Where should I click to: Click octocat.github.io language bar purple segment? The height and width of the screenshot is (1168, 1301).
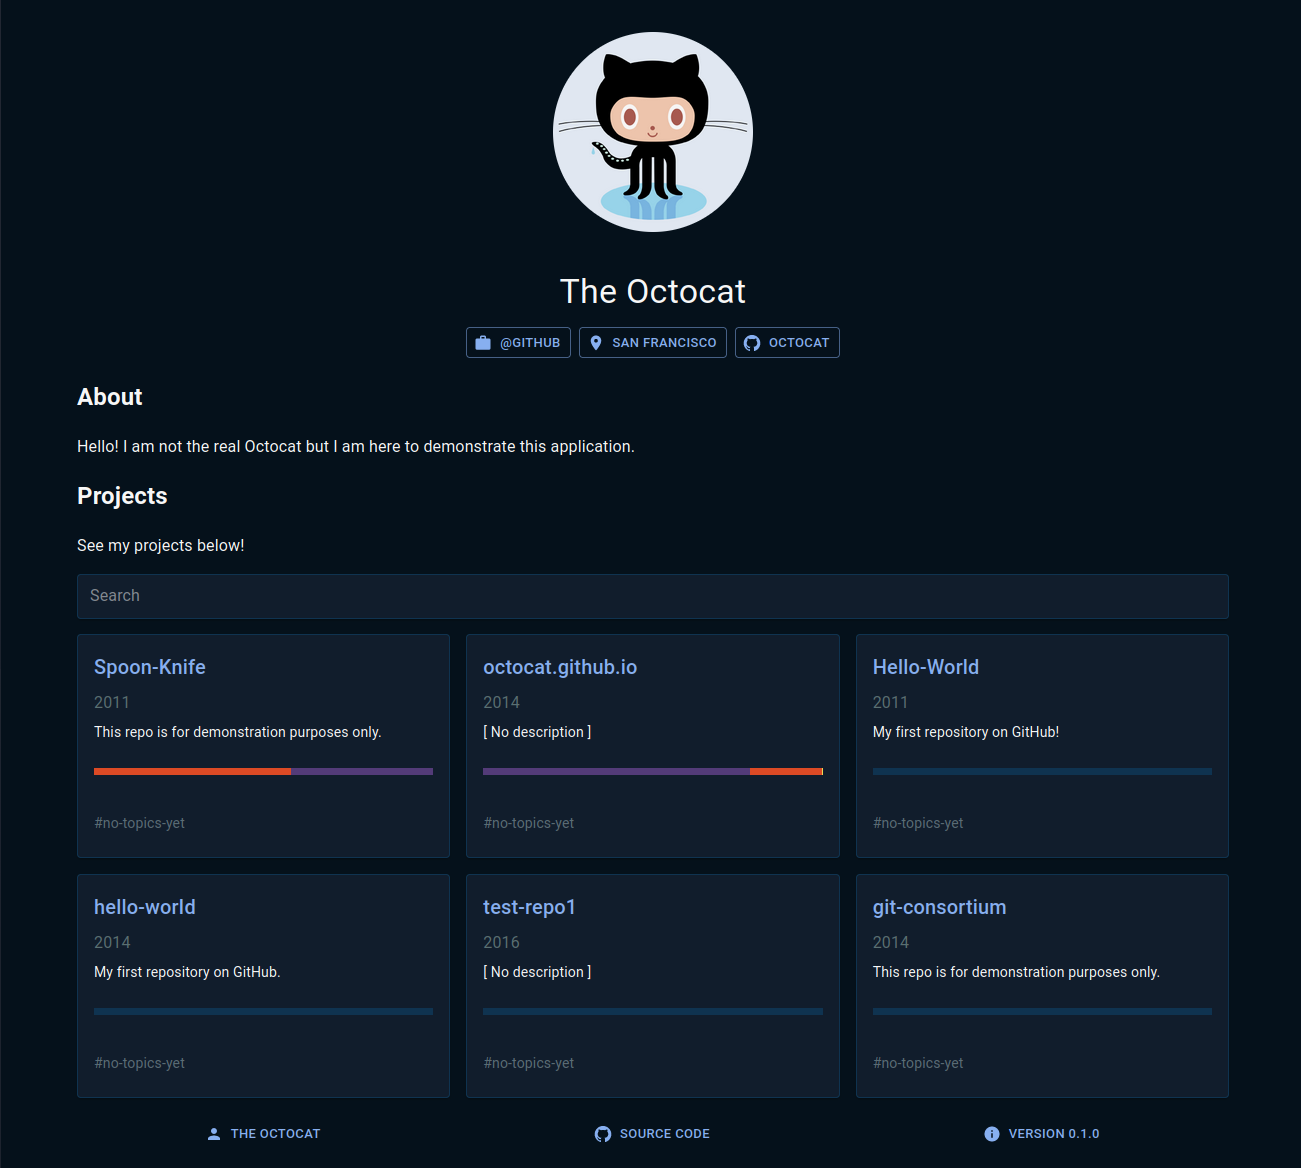[x=616, y=772]
